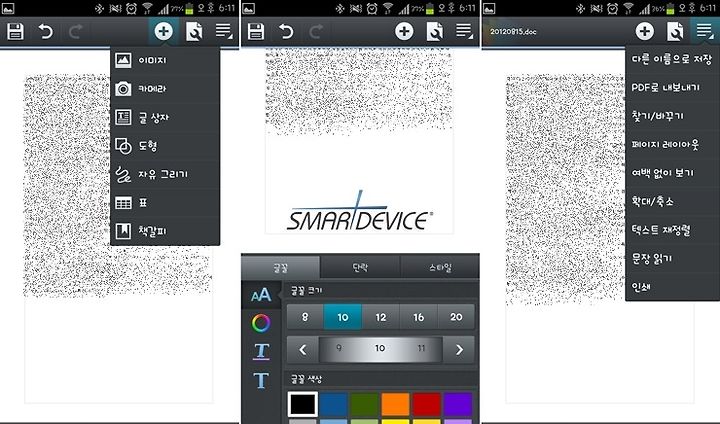This screenshot has width=720, height=424.
Task: Choose the blue font color swatch
Action: pyautogui.click(x=333, y=404)
